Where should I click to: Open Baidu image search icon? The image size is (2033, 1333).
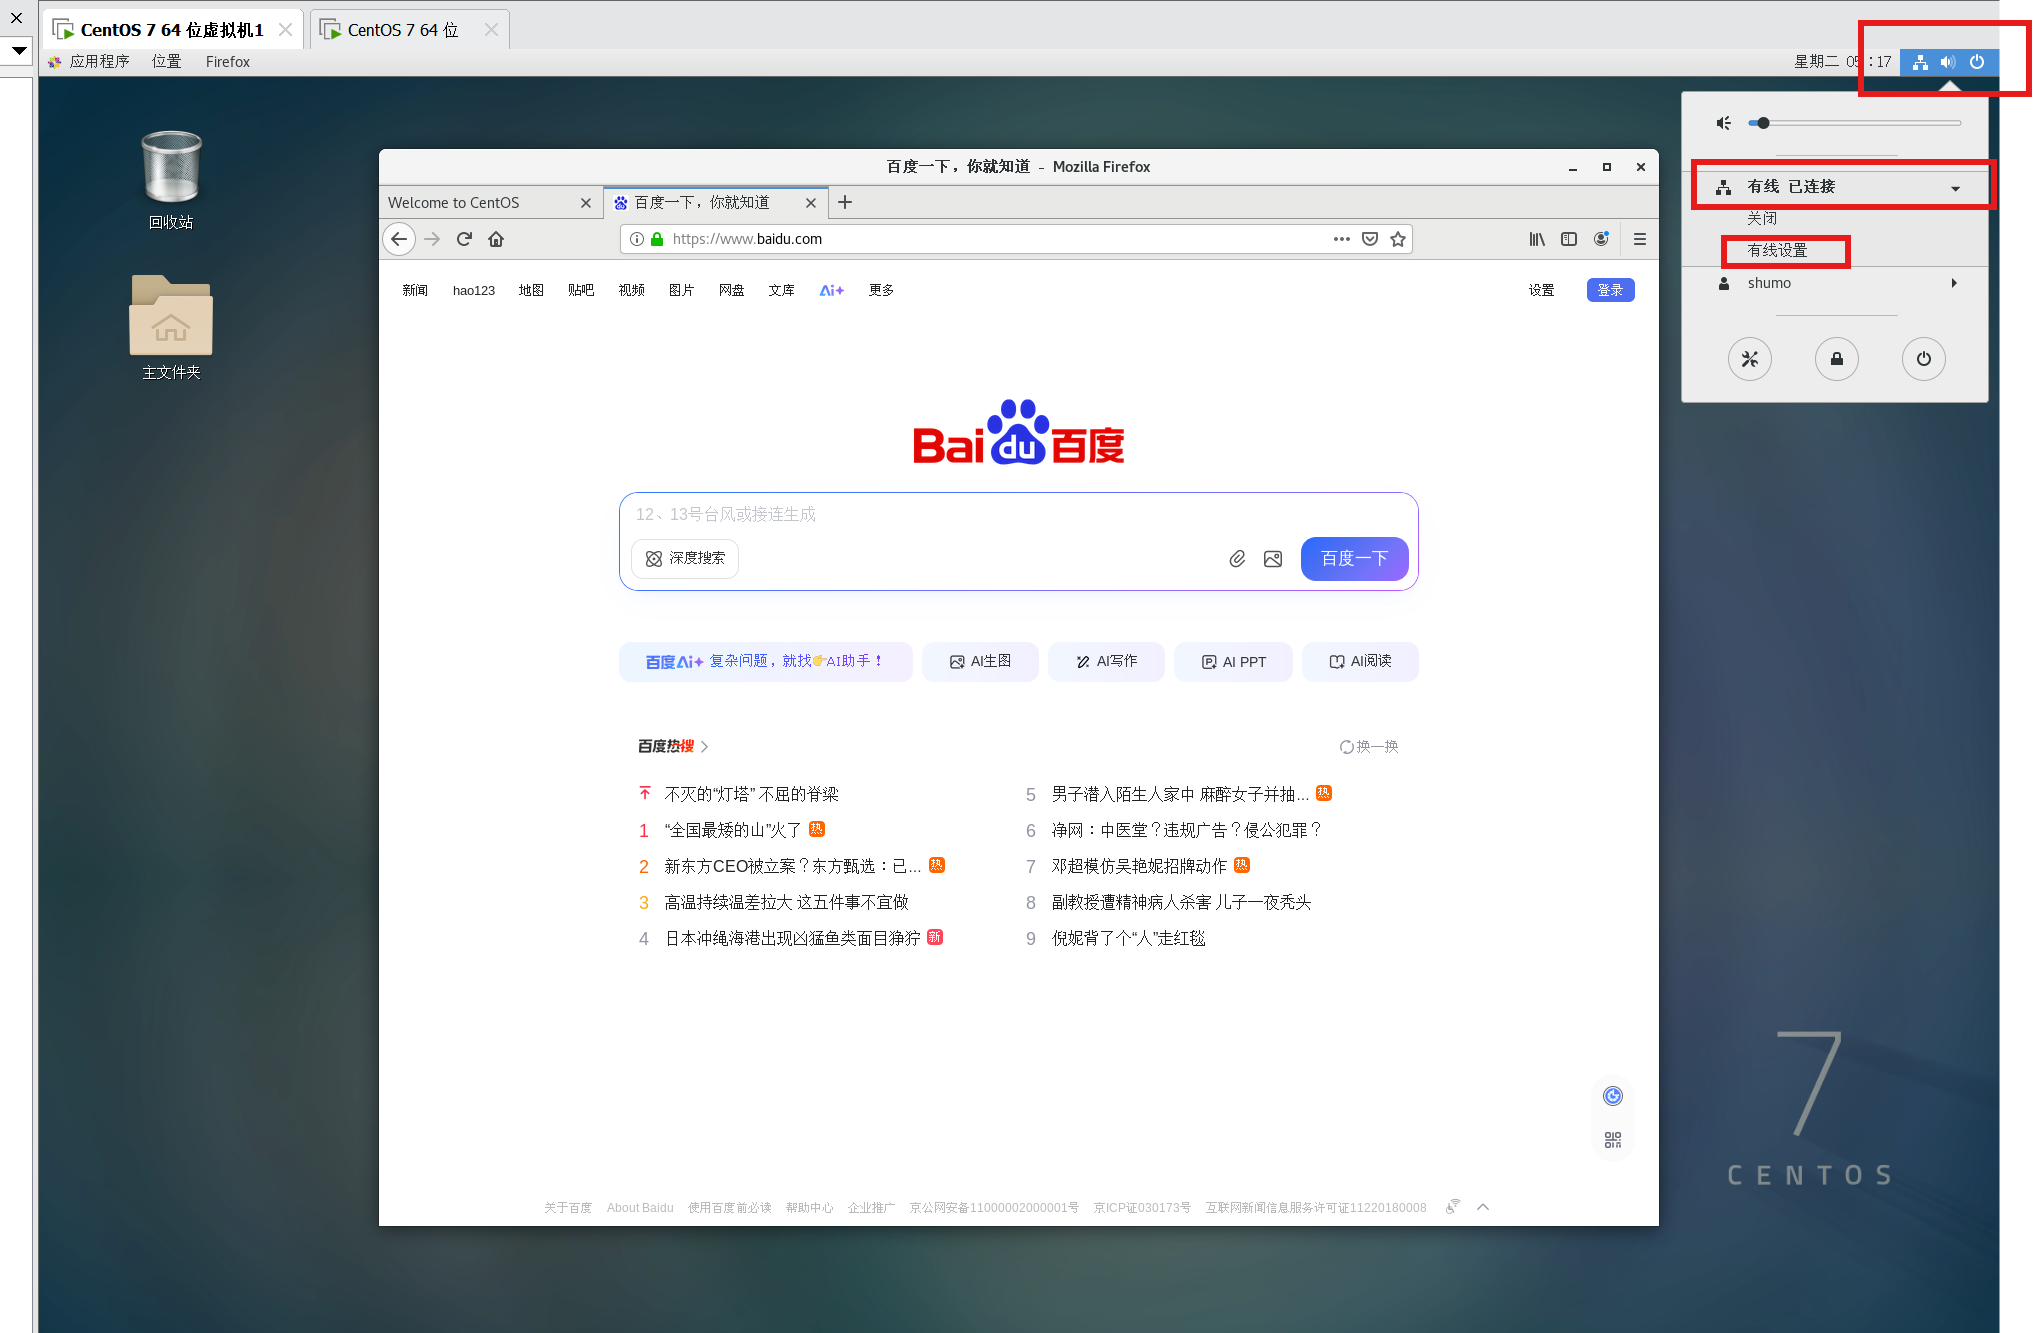(1273, 559)
